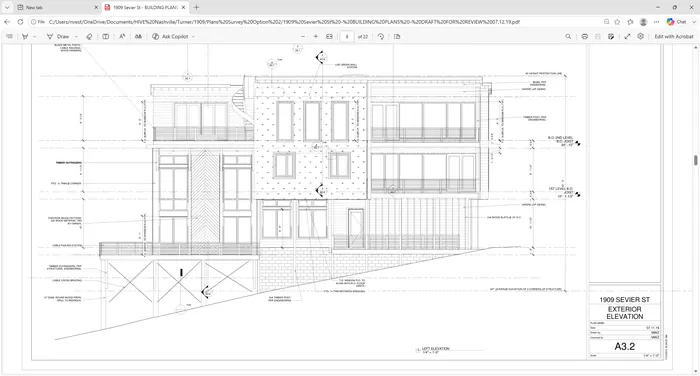The image size is (700, 376).
Task: Open the find in document search
Action: tap(568, 37)
